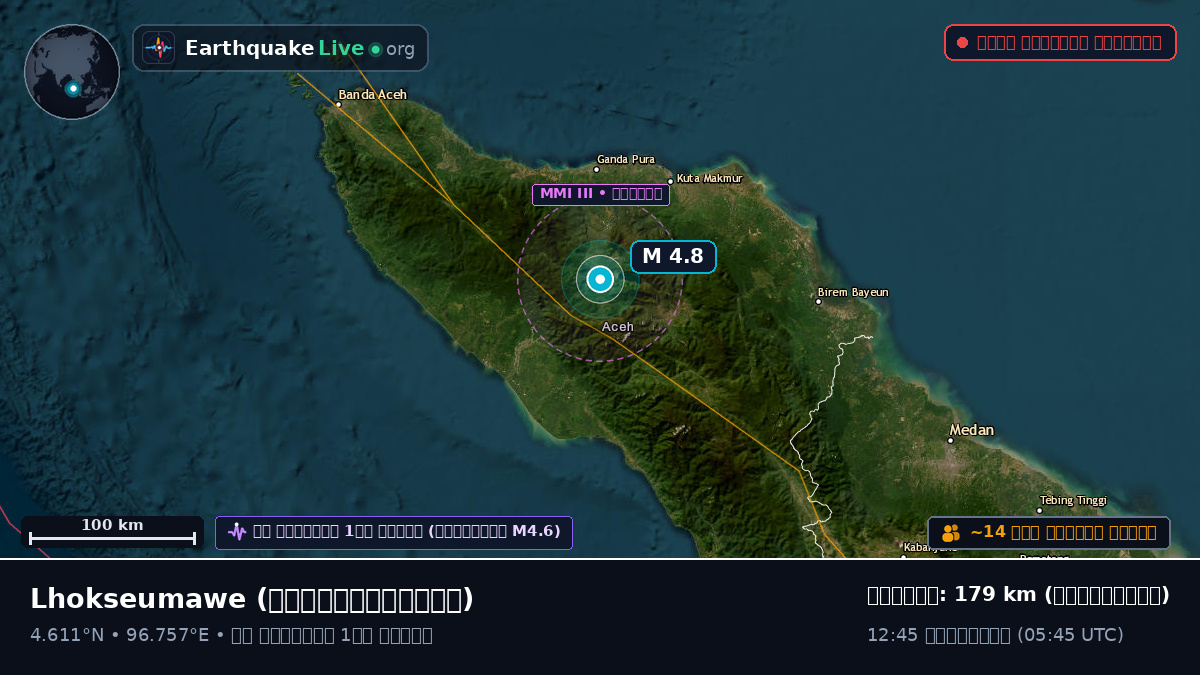The width and height of the screenshot is (1200, 675).
Task: Click the 12:45 (05:45 UTC) time text
Action: 995,635
